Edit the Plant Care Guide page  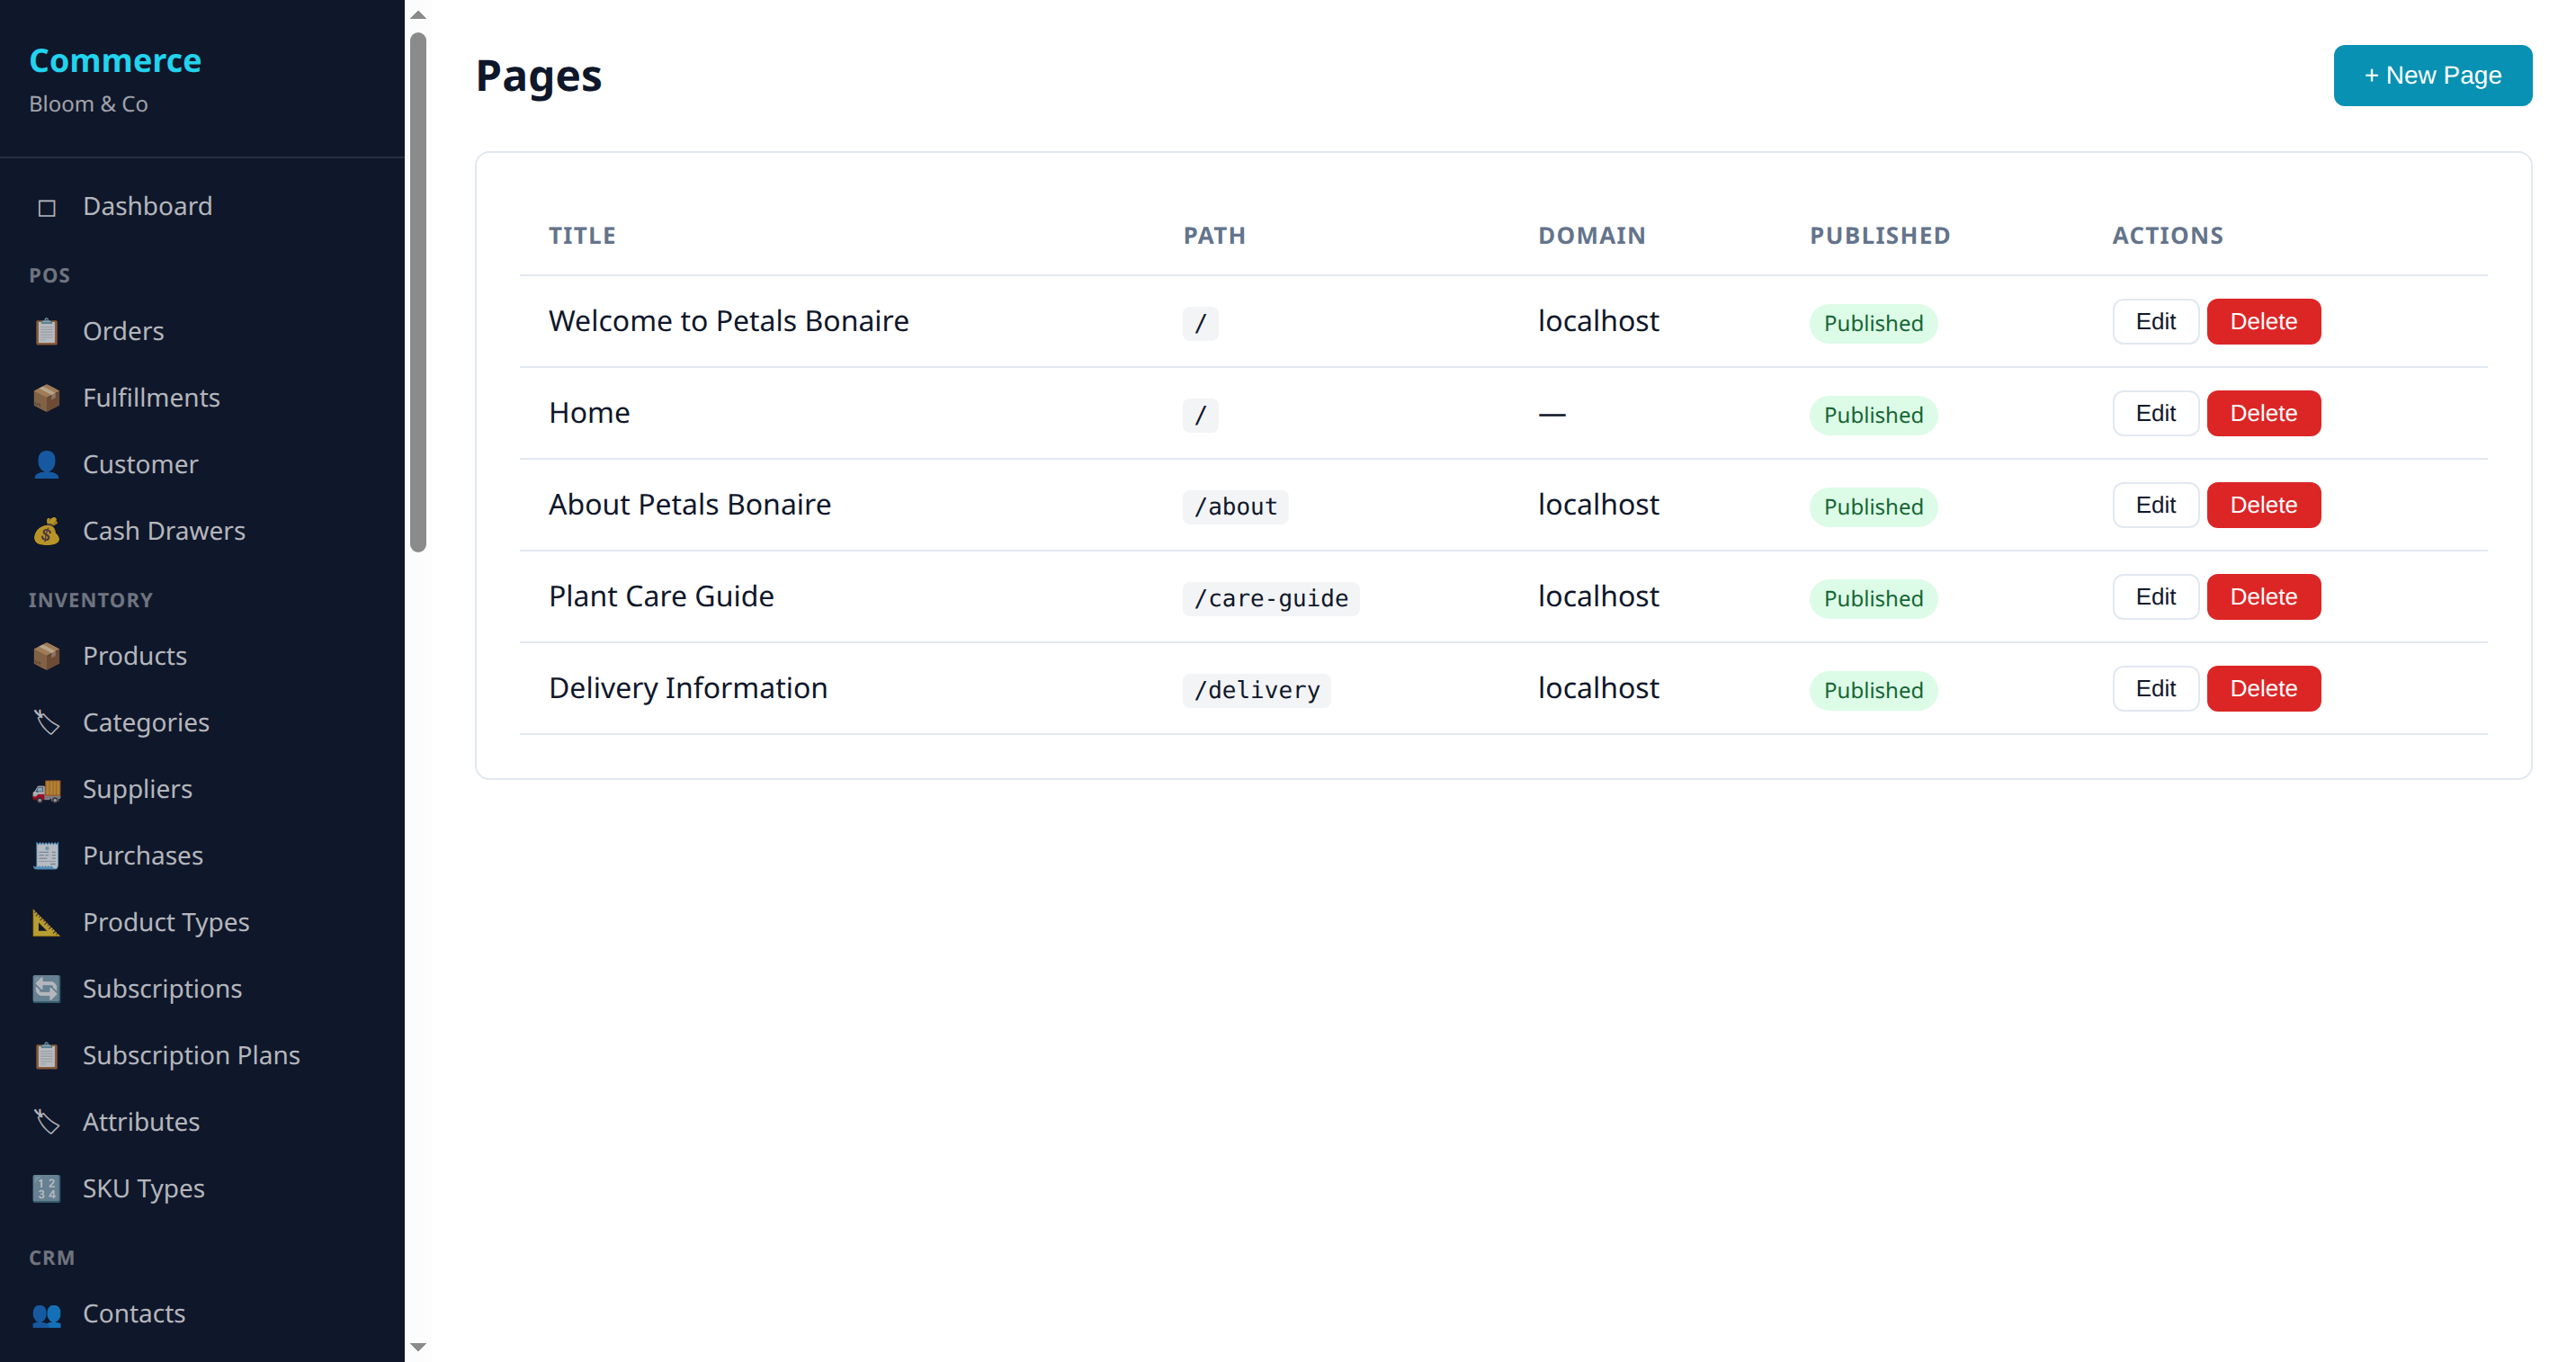point(2155,596)
